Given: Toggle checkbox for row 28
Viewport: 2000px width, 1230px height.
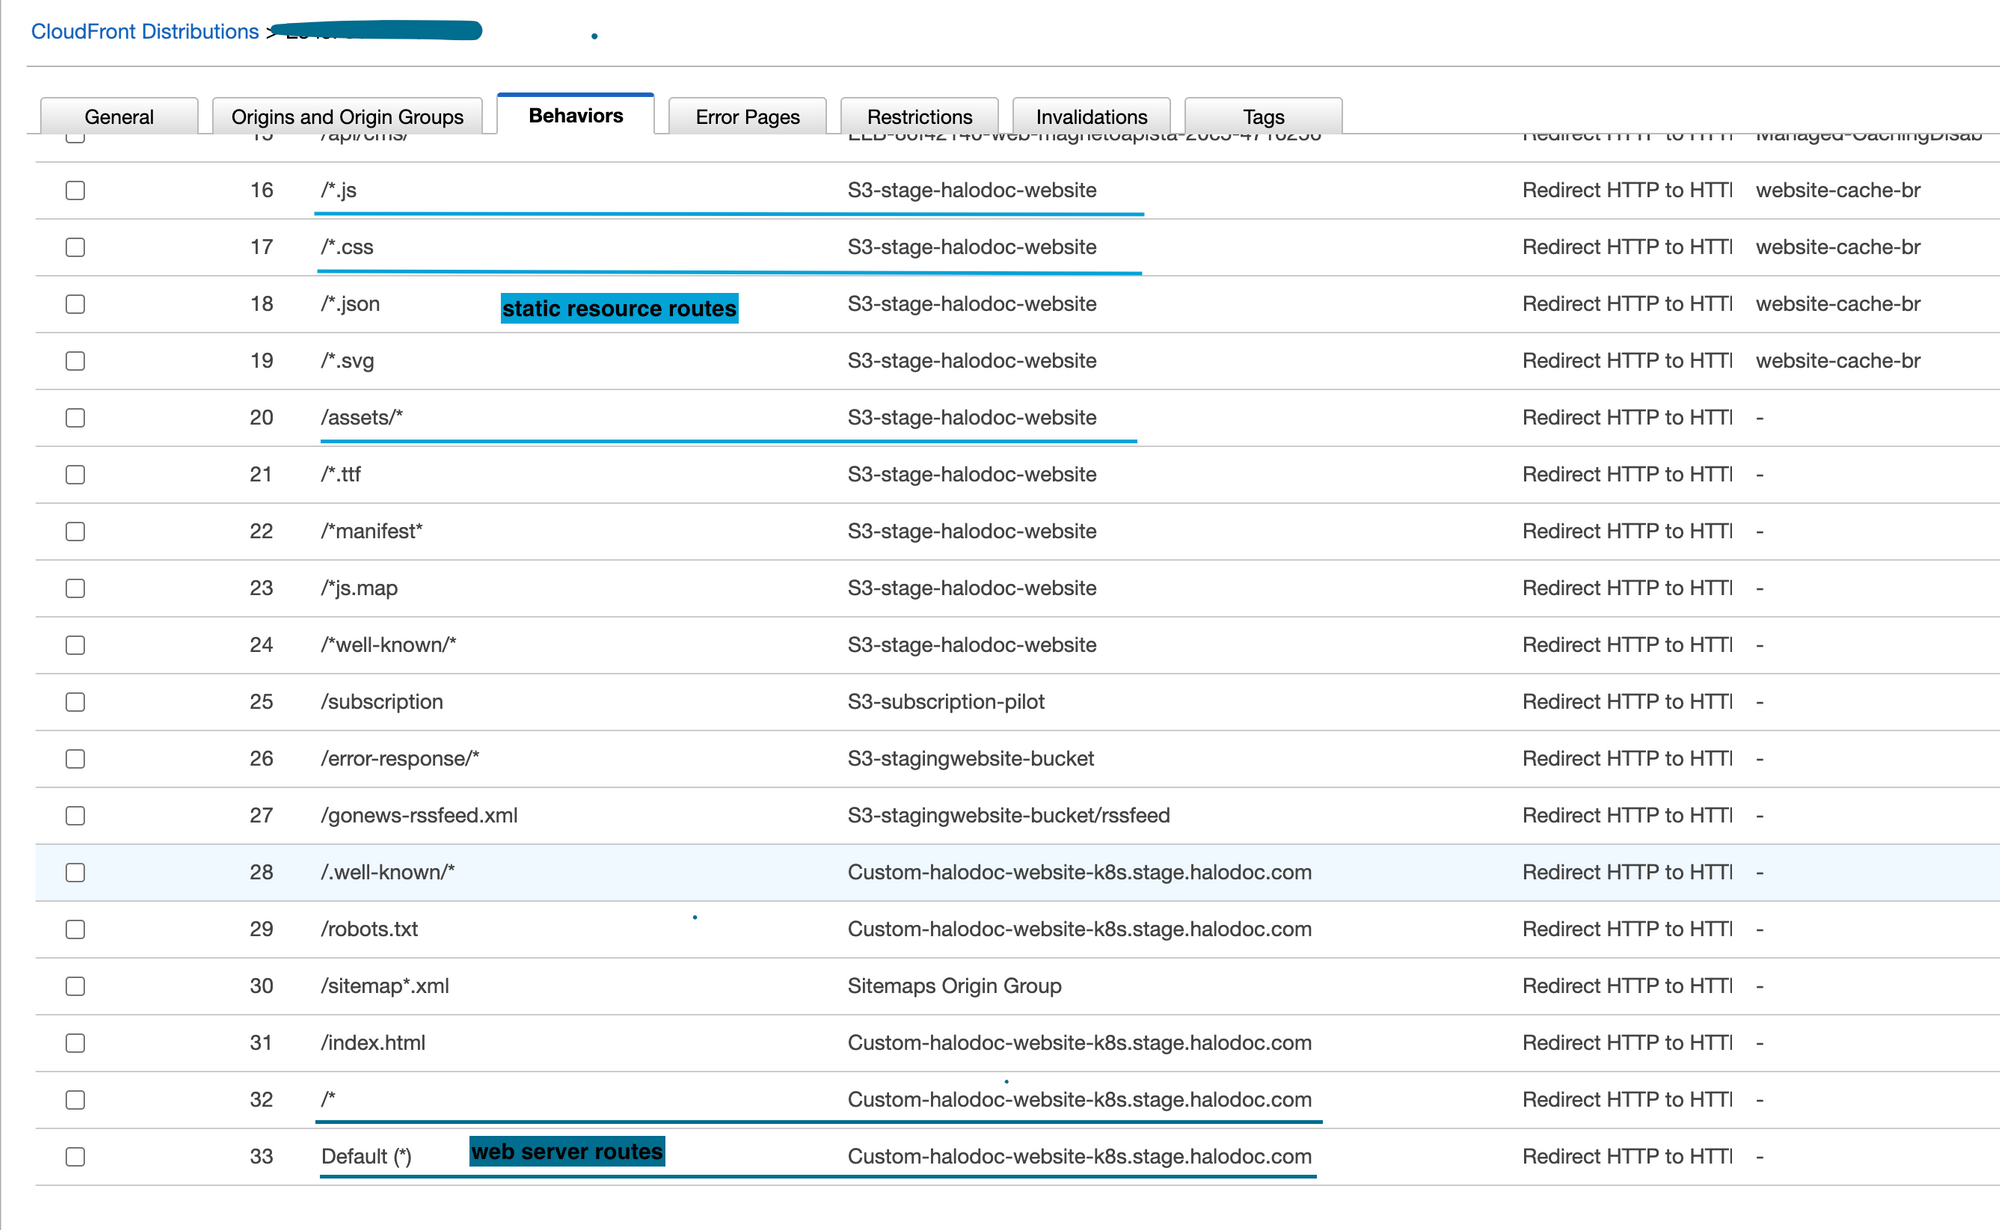Looking at the screenshot, I should (x=77, y=871).
